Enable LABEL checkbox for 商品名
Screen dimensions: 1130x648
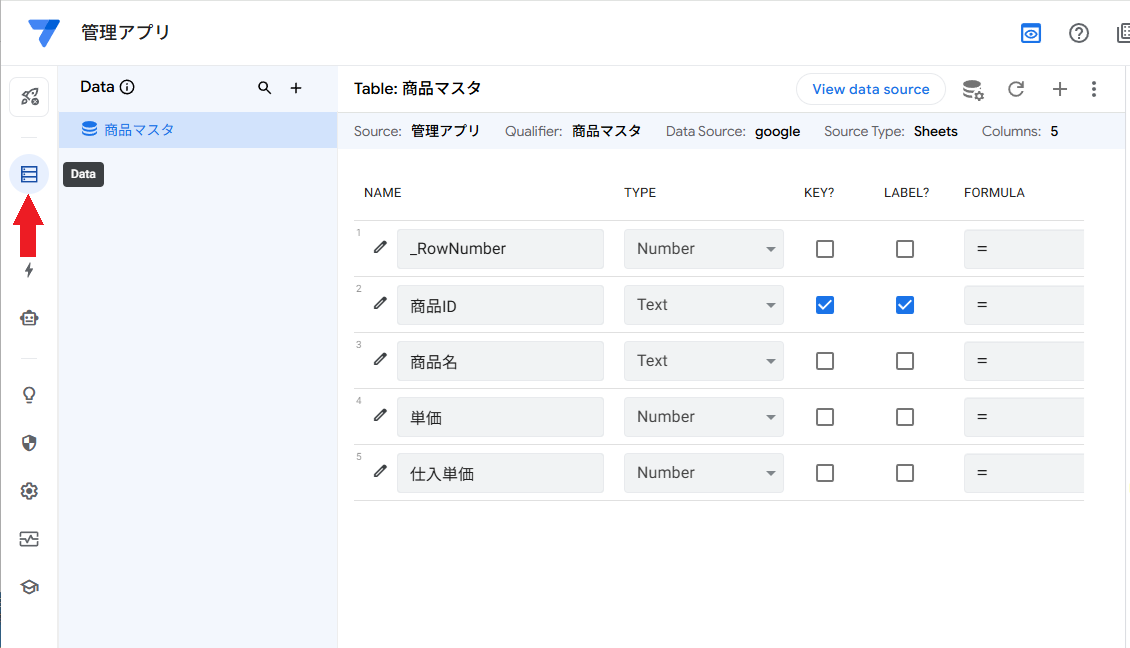(x=905, y=361)
